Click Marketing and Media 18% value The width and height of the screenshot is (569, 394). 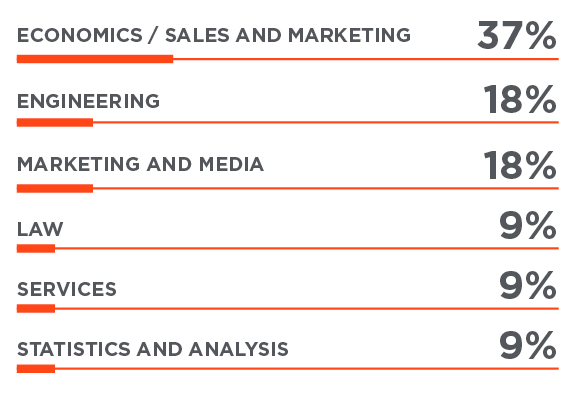(x=520, y=165)
